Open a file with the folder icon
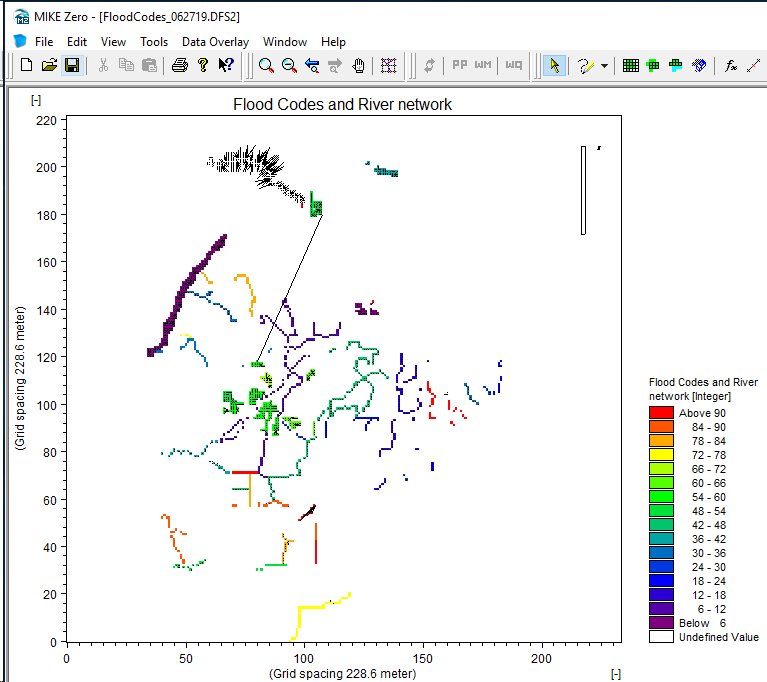Viewport: 767px width, 682px height. tap(49, 65)
